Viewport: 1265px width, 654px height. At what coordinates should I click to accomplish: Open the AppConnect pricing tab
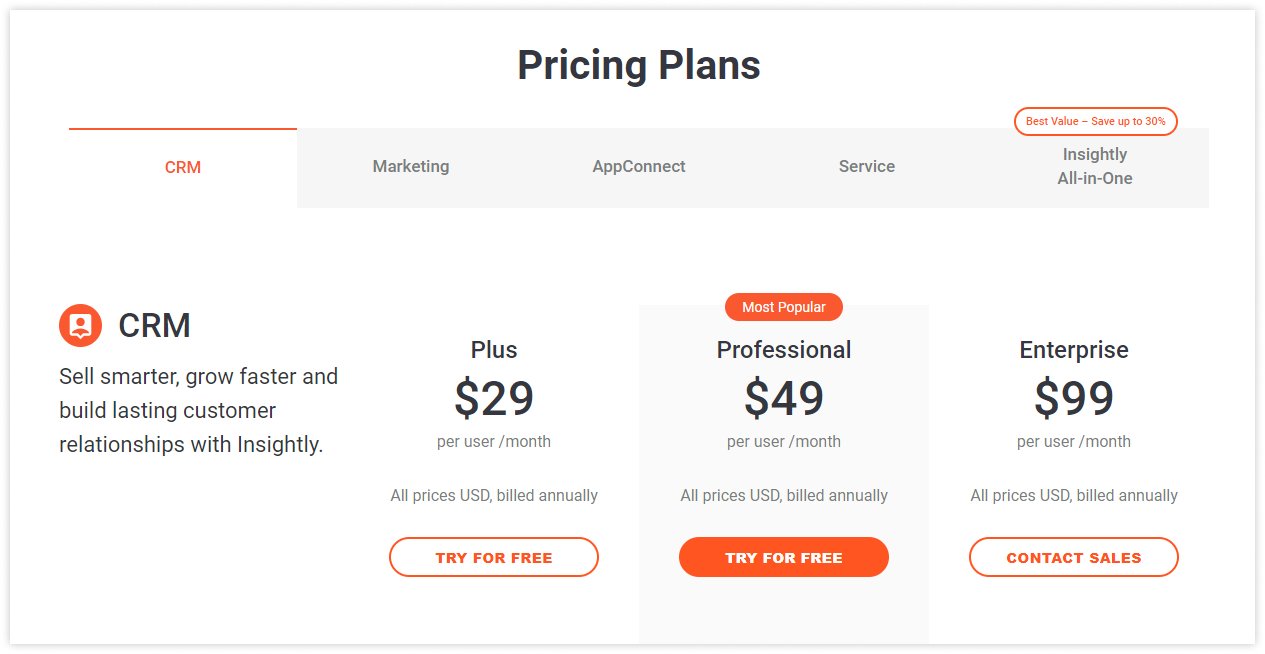point(638,166)
